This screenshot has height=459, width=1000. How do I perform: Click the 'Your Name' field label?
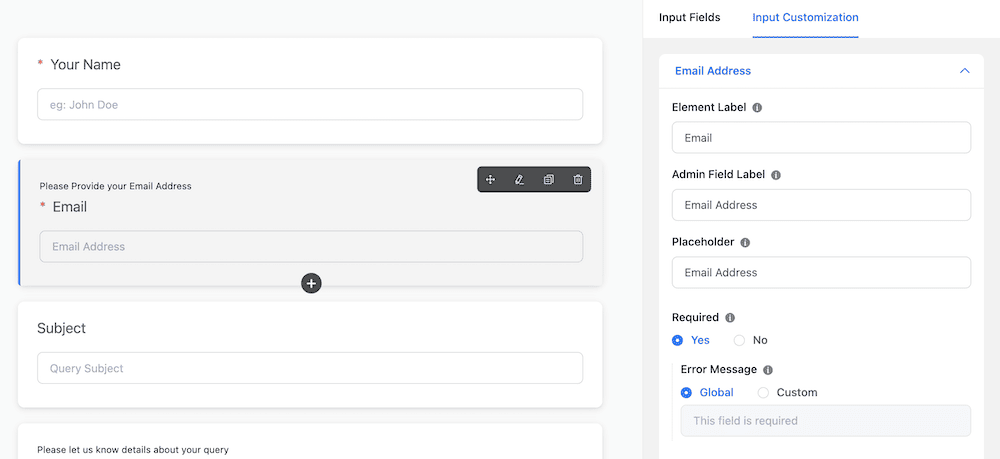pos(85,64)
